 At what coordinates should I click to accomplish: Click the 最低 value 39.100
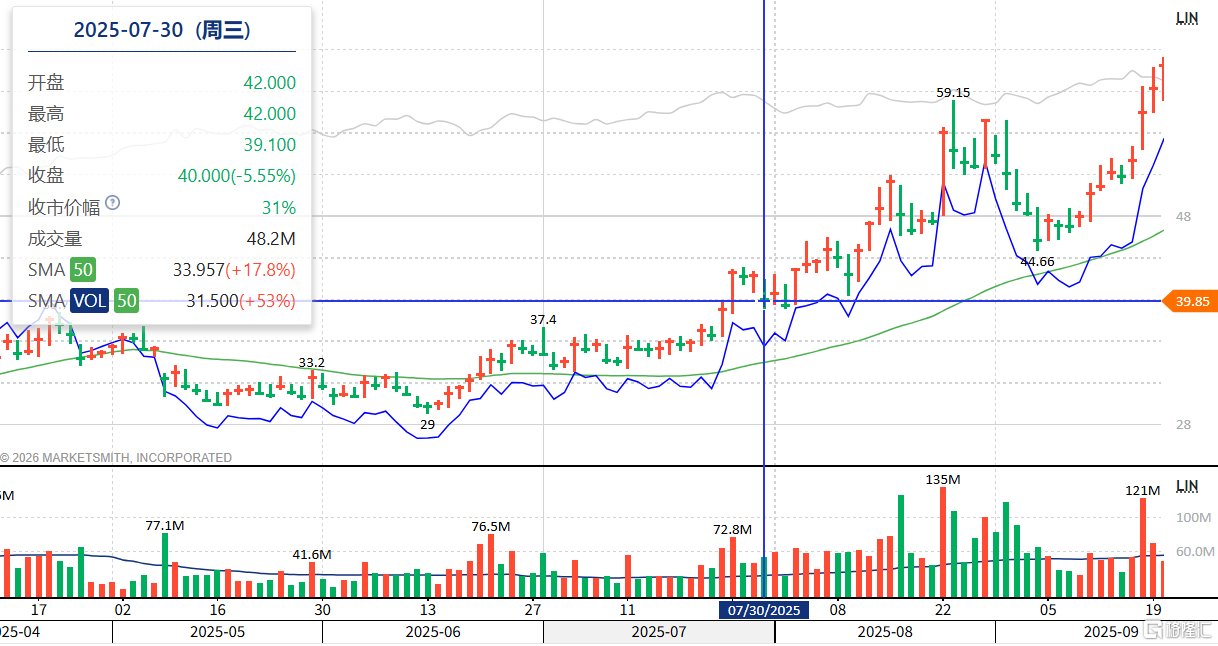[x=270, y=145]
